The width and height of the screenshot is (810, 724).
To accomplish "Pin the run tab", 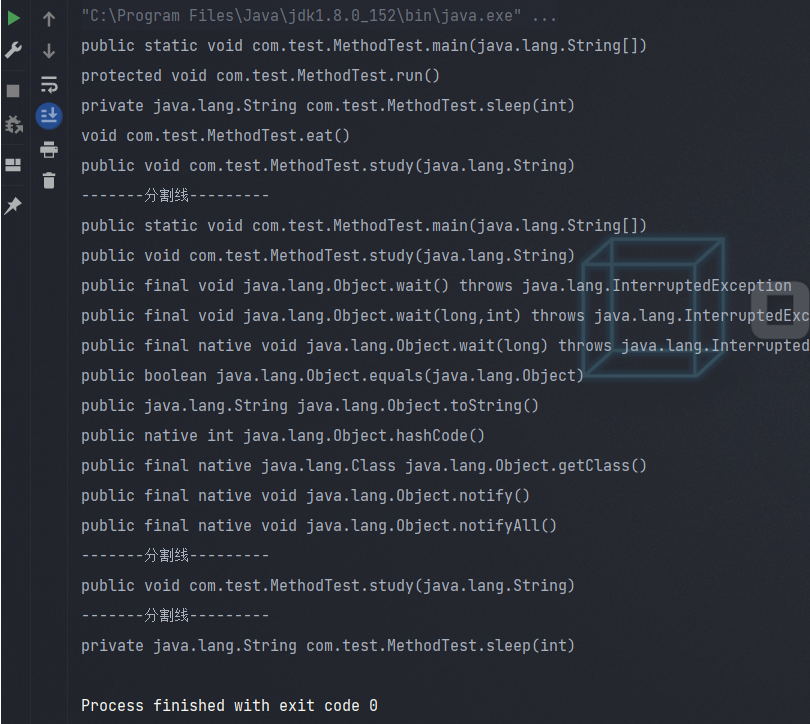I will point(14,205).
